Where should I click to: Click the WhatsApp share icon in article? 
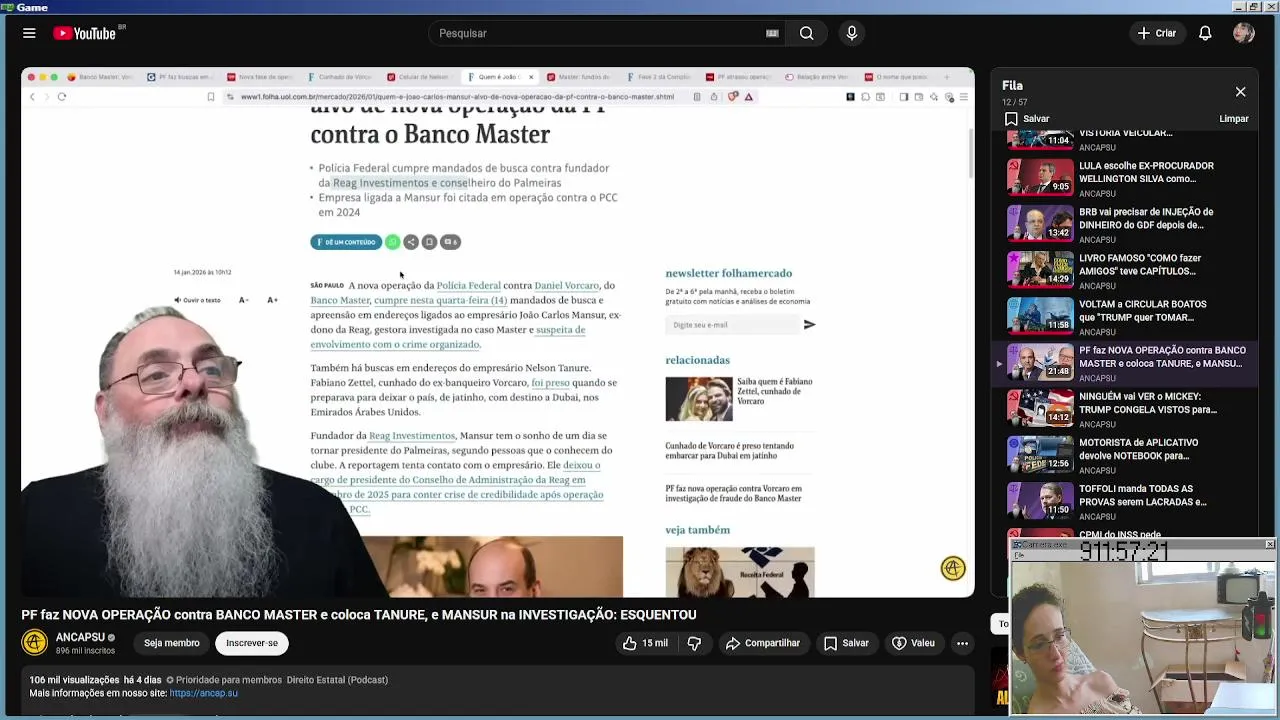click(392, 242)
